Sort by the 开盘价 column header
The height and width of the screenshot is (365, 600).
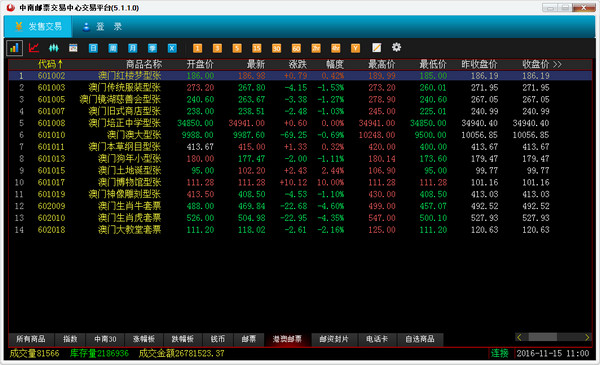200,64
